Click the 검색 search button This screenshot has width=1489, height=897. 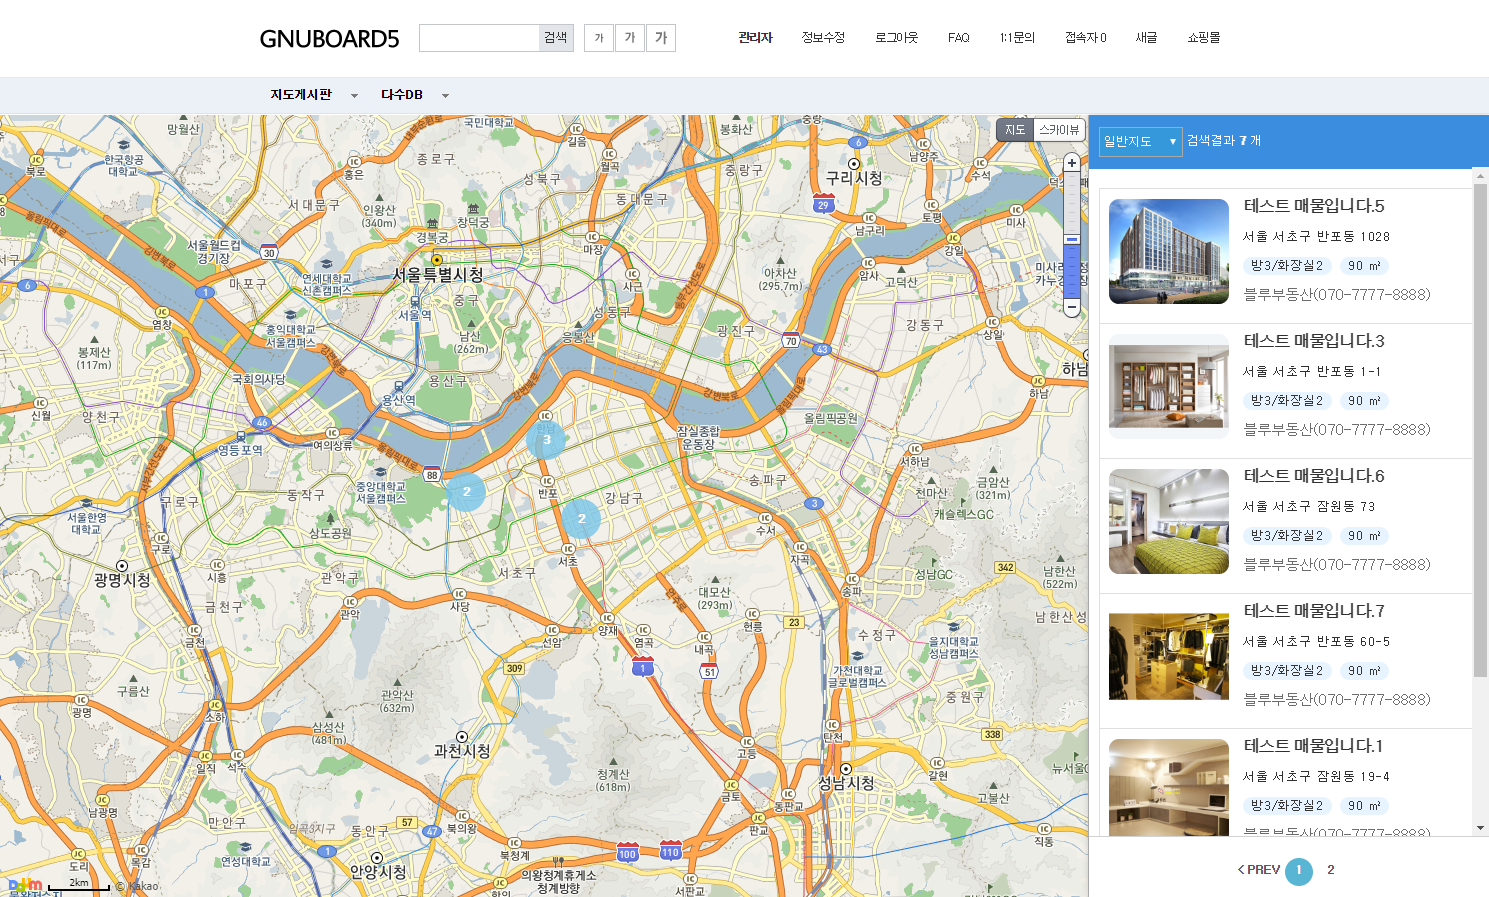pyautogui.click(x=555, y=38)
